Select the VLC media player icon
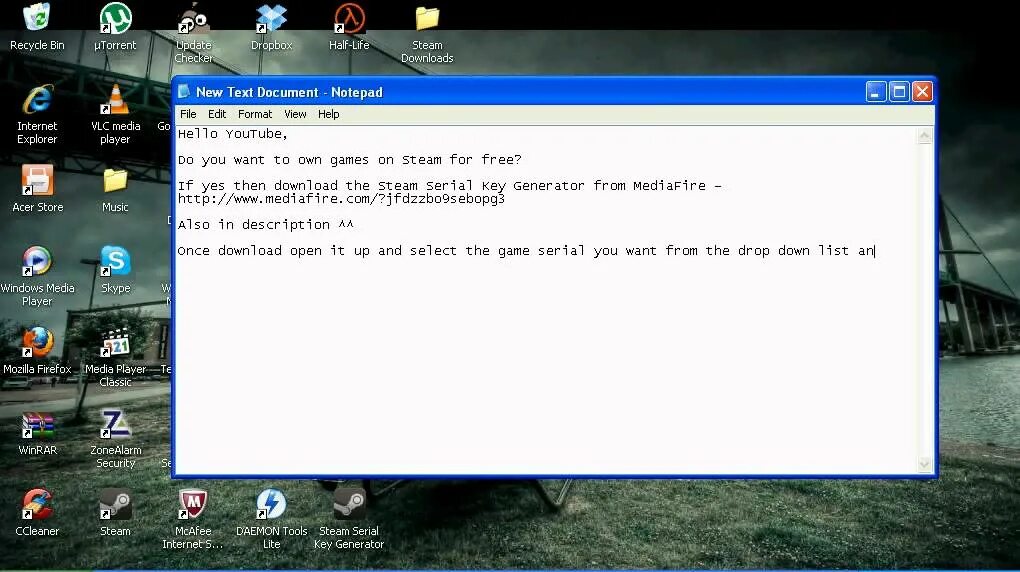This screenshot has width=1020, height=572. pos(115,115)
